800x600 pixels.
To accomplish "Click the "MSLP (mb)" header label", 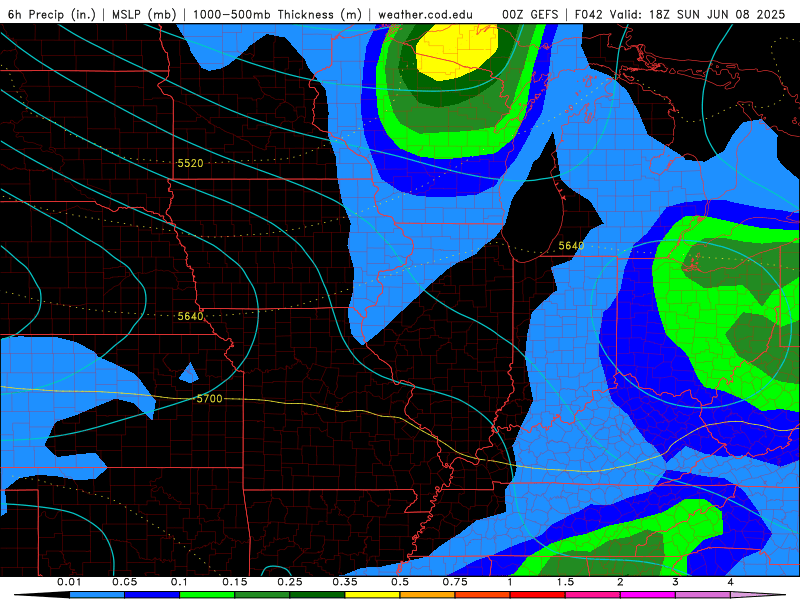I will tap(144, 14).
